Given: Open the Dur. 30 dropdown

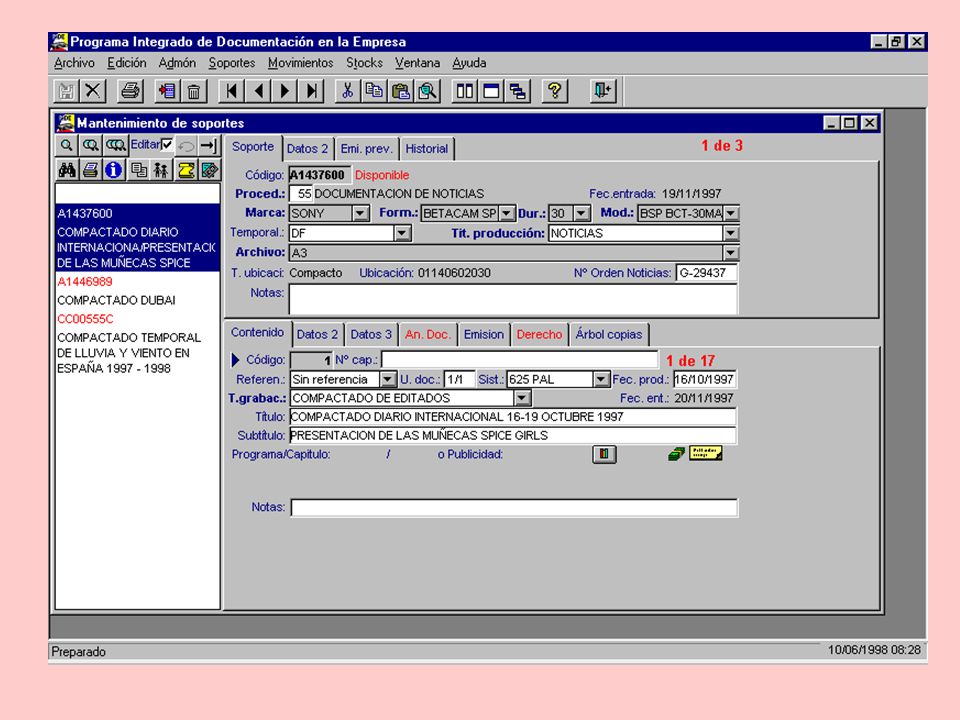Looking at the screenshot, I should point(582,214).
